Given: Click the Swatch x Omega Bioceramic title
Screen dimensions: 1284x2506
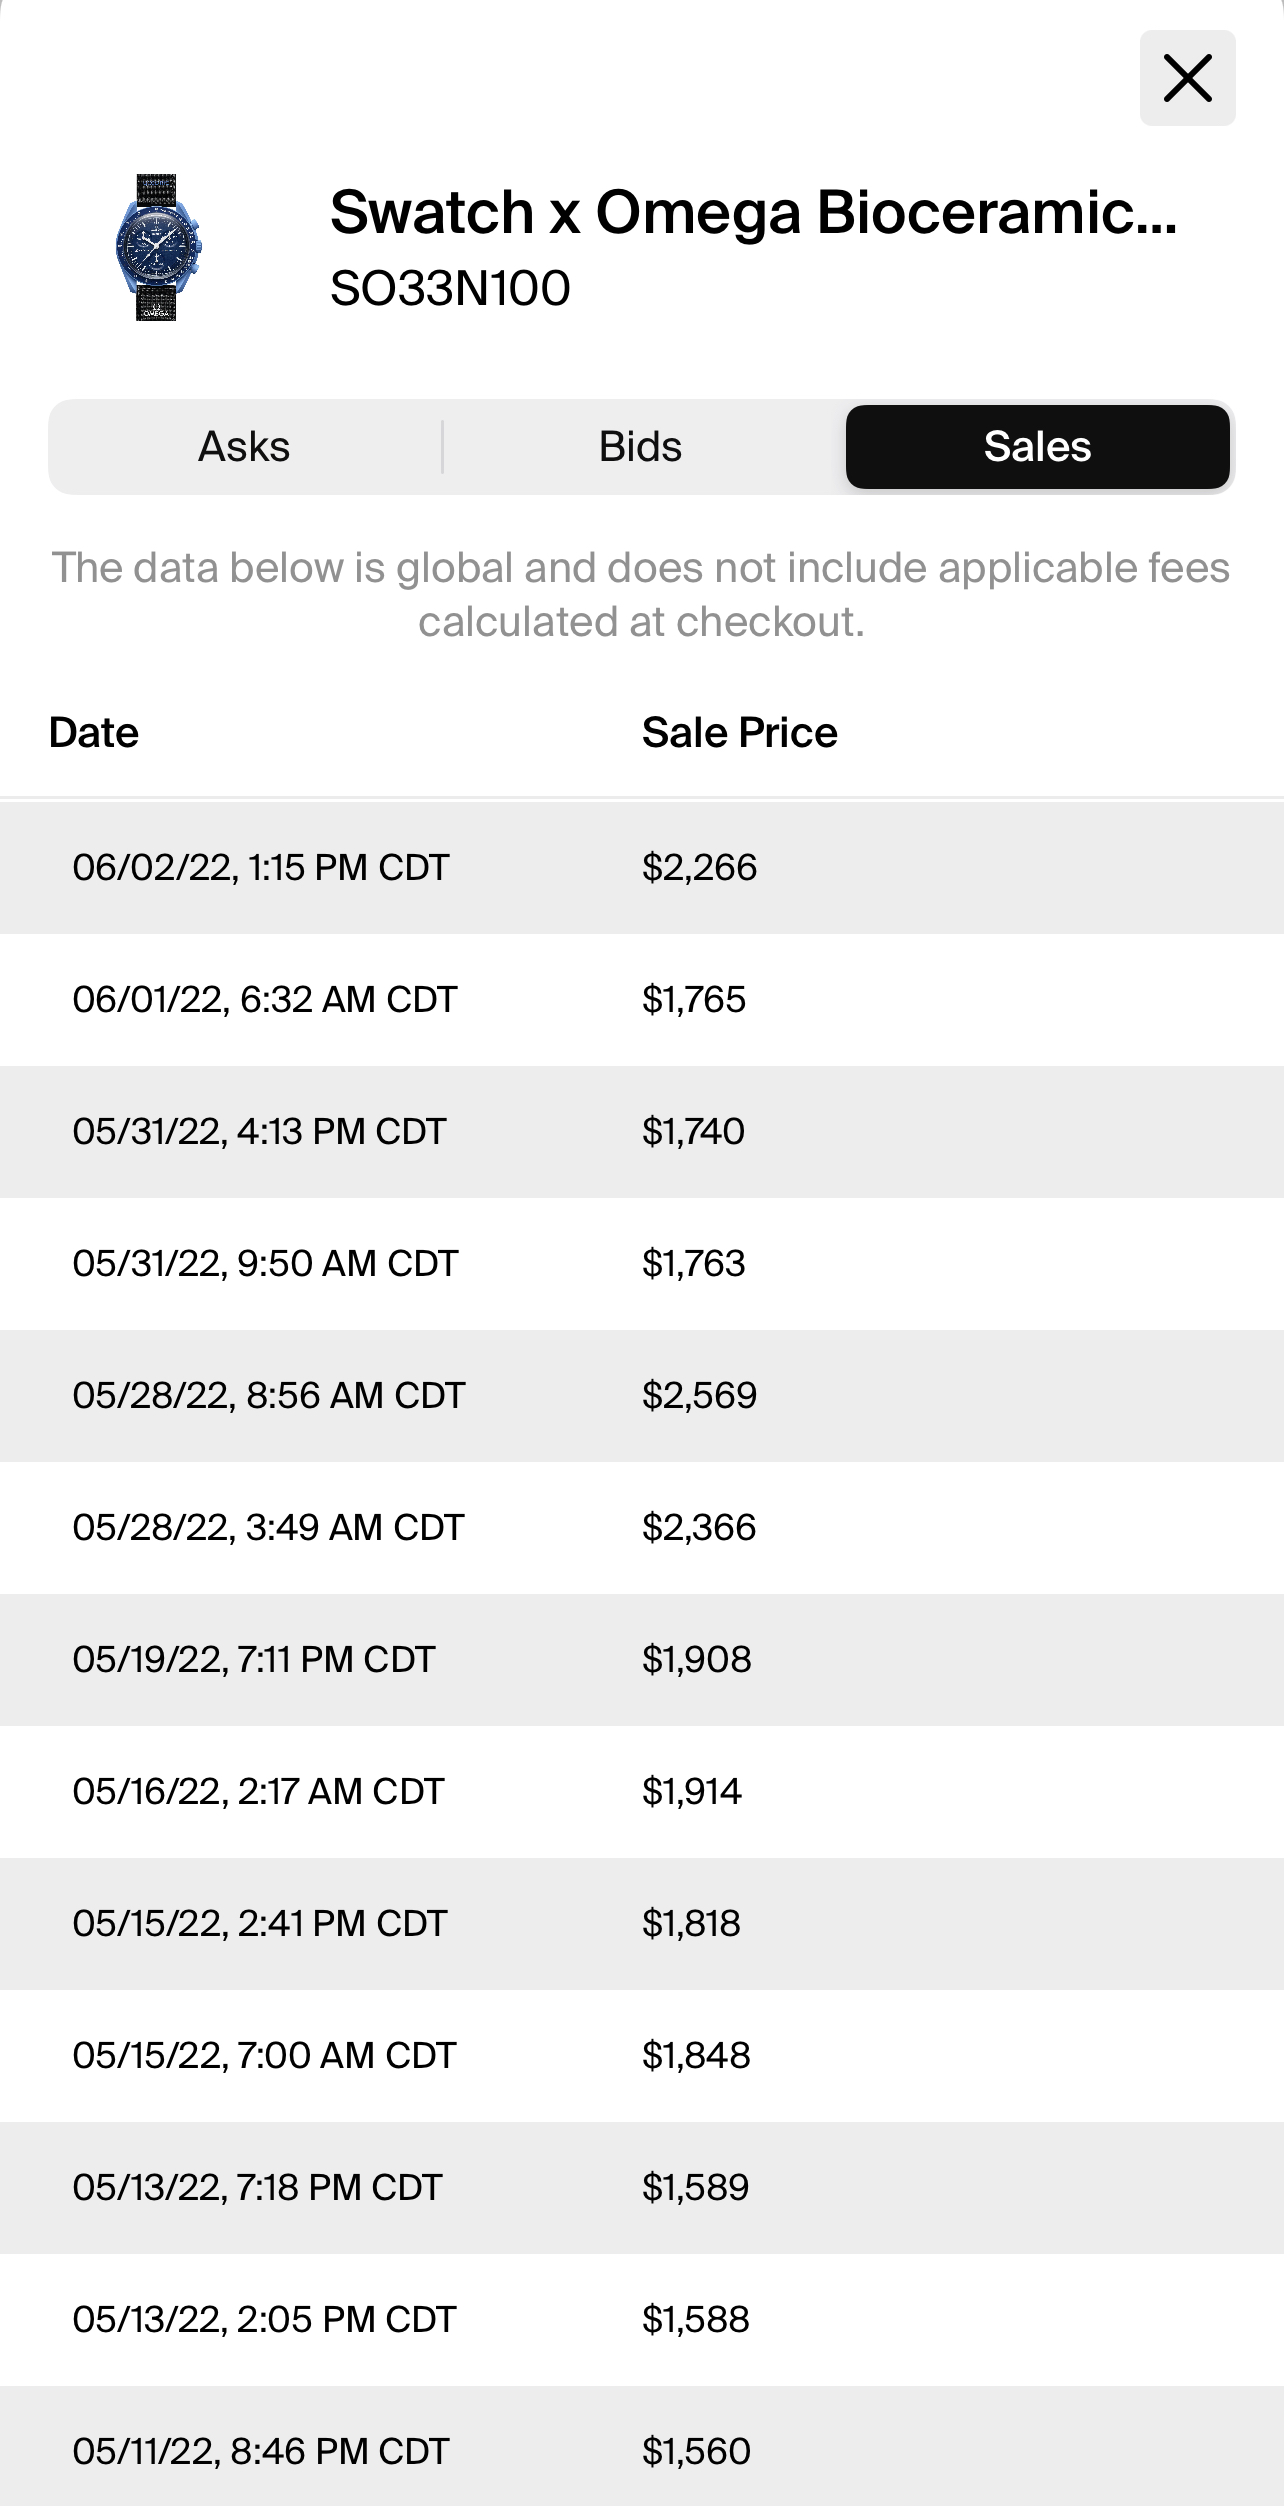Looking at the screenshot, I should (x=753, y=212).
